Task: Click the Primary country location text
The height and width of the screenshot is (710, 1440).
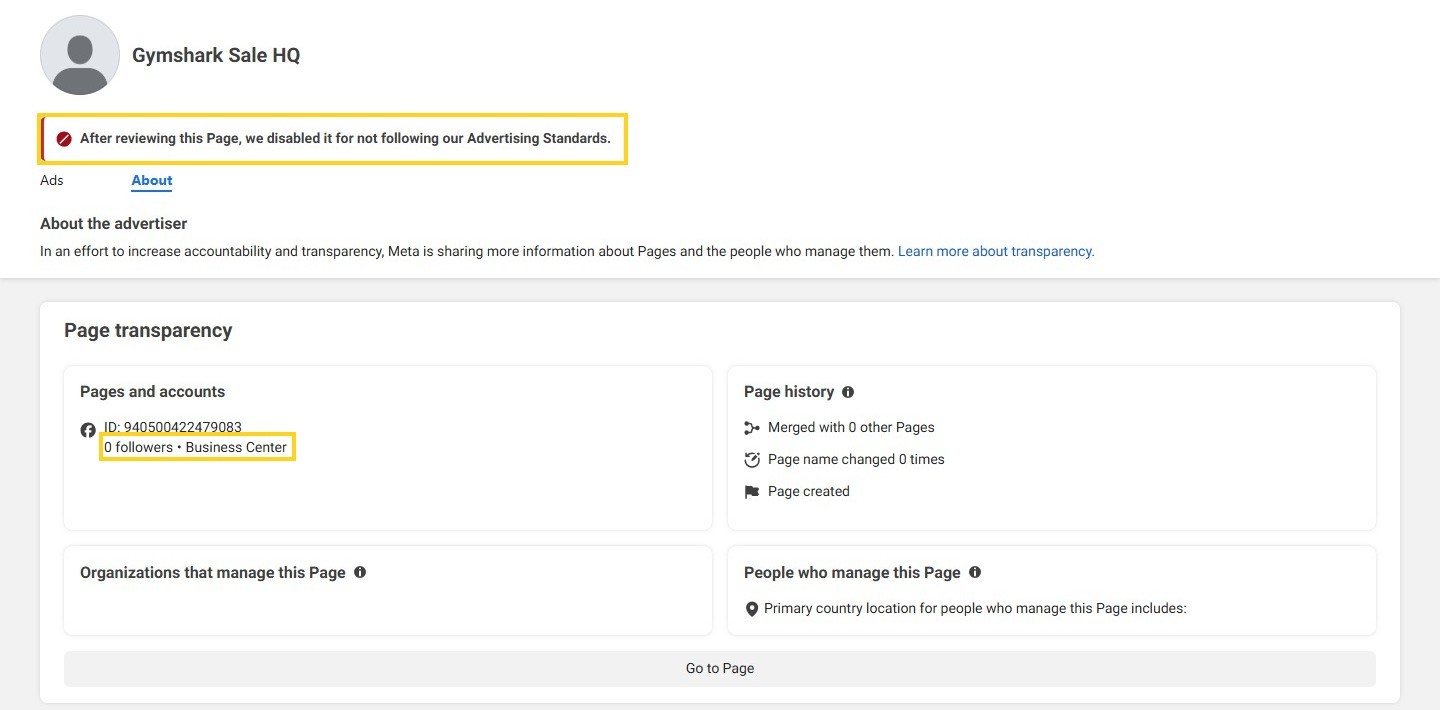Action: (x=975, y=608)
